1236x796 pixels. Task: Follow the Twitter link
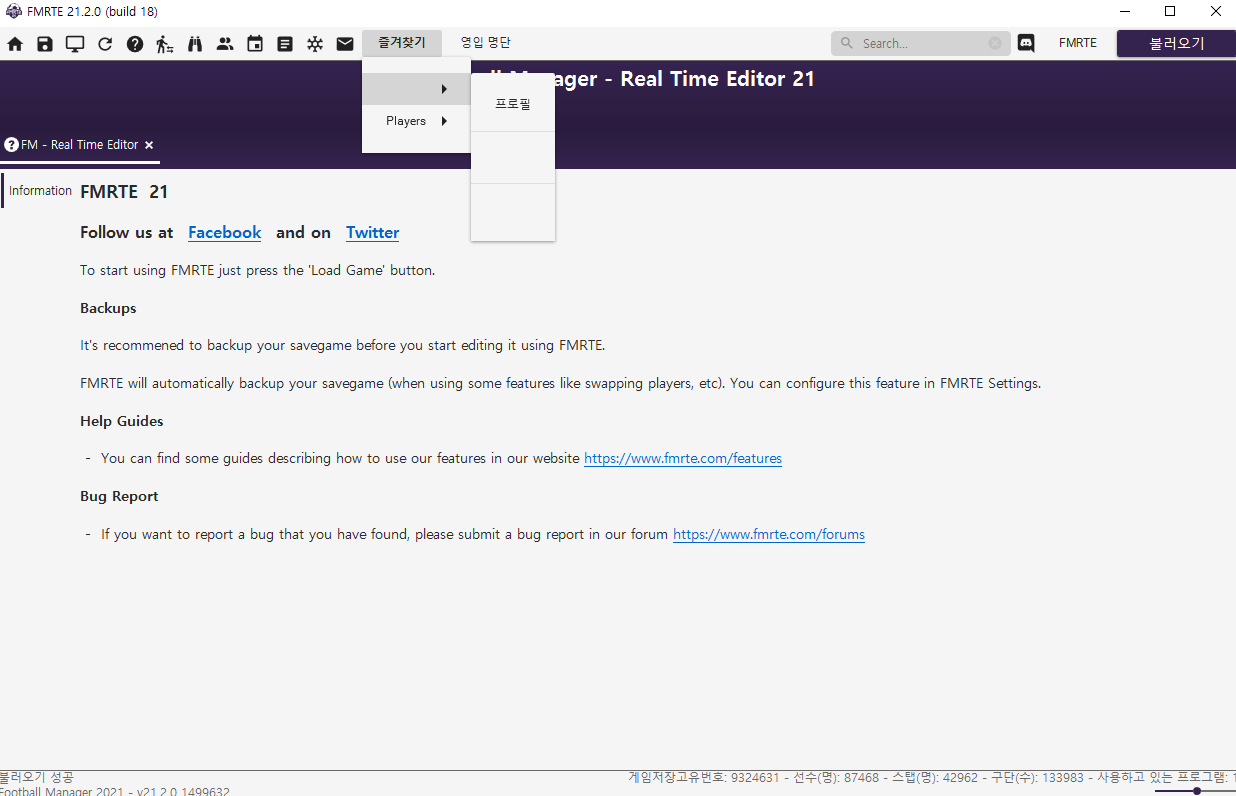(x=372, y=232)
